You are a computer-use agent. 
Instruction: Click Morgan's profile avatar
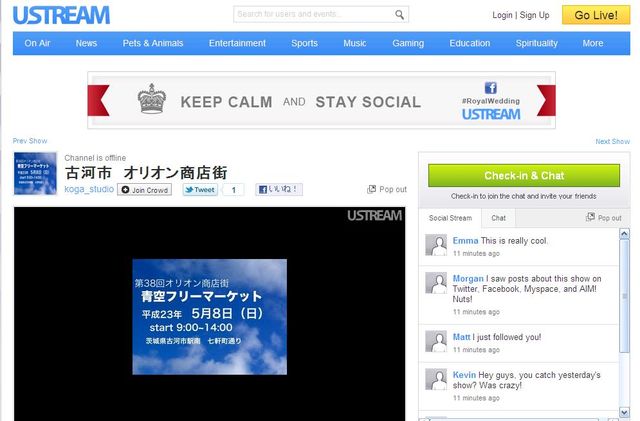pos(436,283)
